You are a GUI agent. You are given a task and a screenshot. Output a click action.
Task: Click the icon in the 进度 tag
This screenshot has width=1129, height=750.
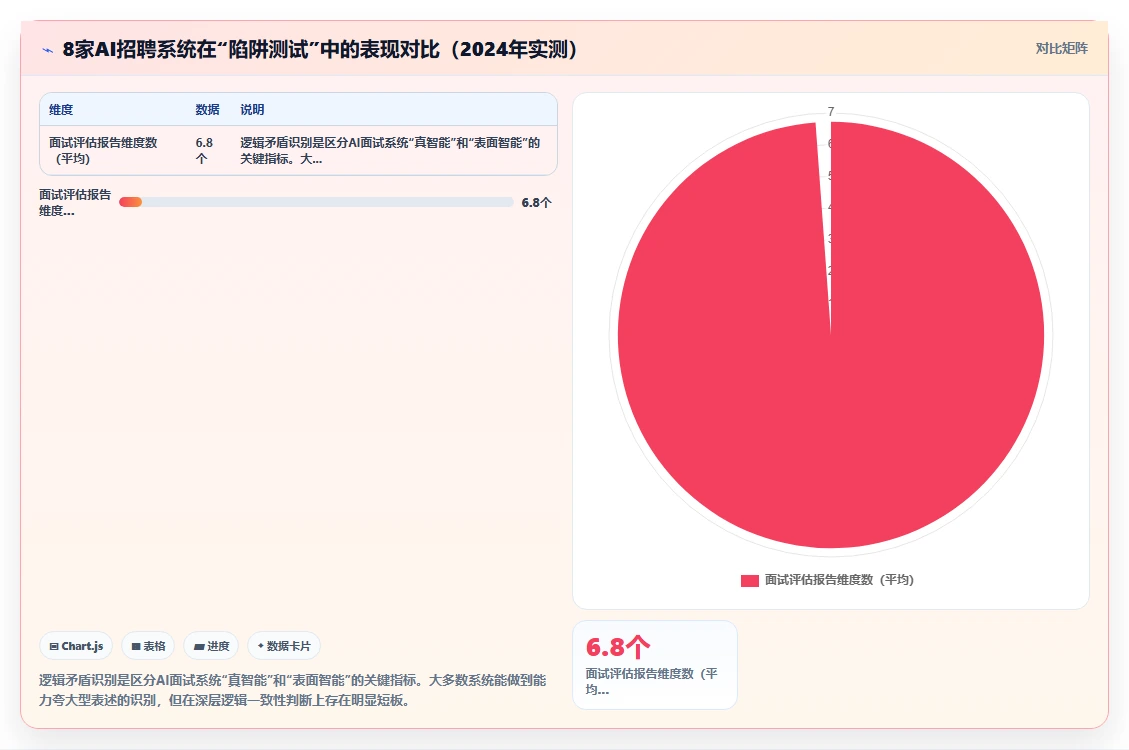[199, 646]
